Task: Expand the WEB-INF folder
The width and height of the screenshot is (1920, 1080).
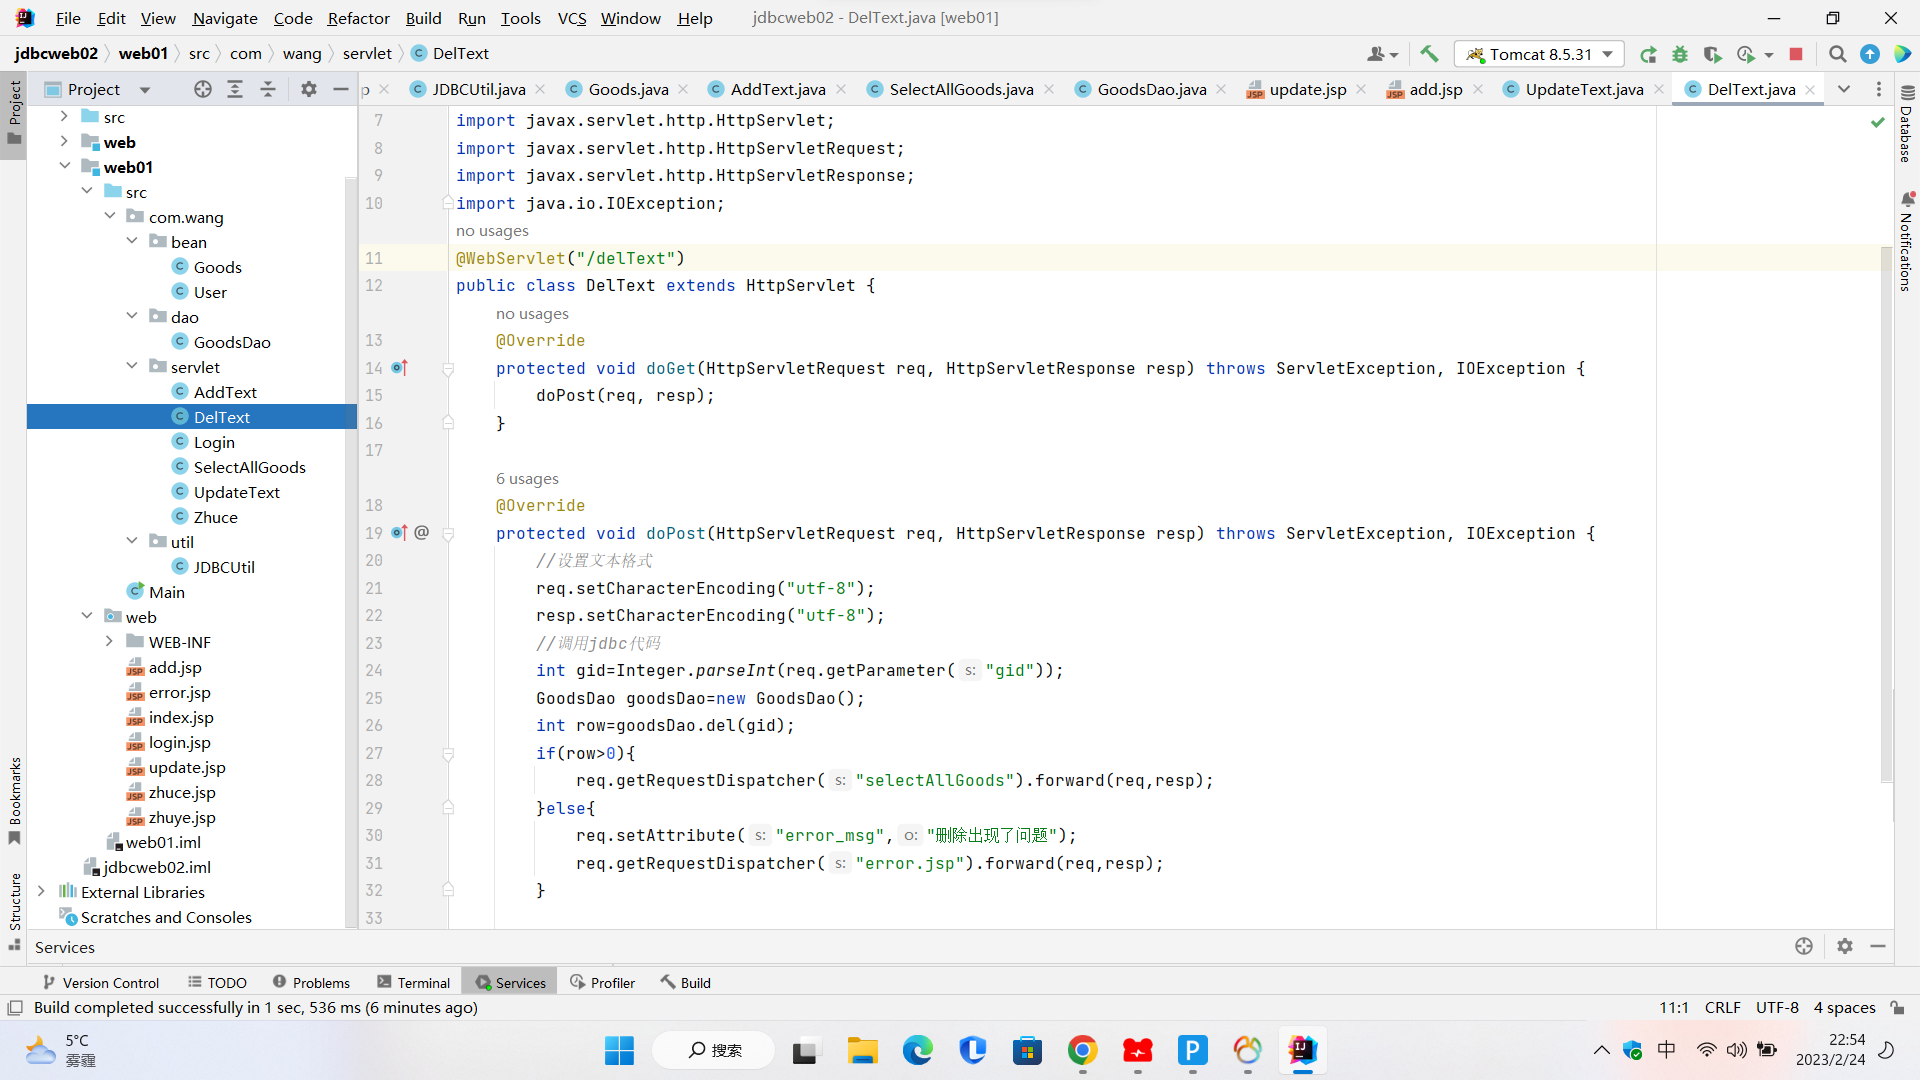Action: pos(110,641)
